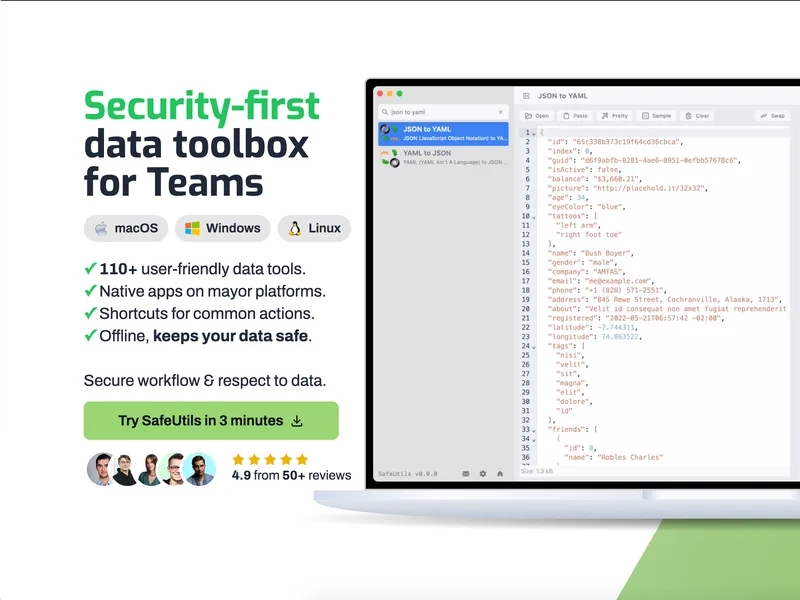Click the SafeUtils v0.0.0 version label
The width and height of the screenshot is (800, 600).
(x=407, y=474)
